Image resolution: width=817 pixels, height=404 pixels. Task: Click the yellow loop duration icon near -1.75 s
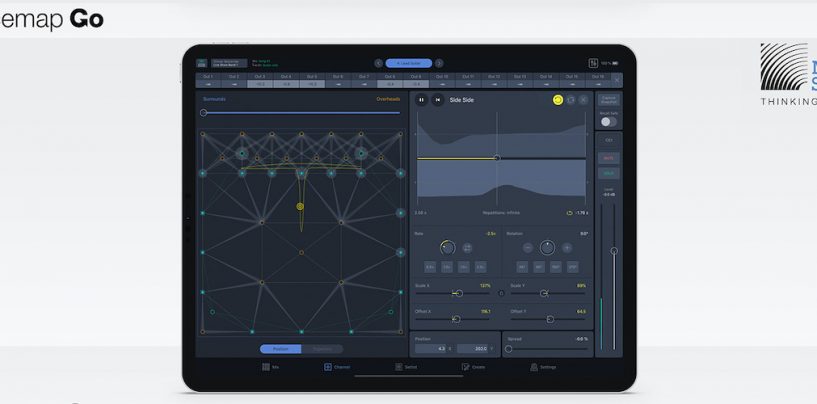click(x=570, y=213)
